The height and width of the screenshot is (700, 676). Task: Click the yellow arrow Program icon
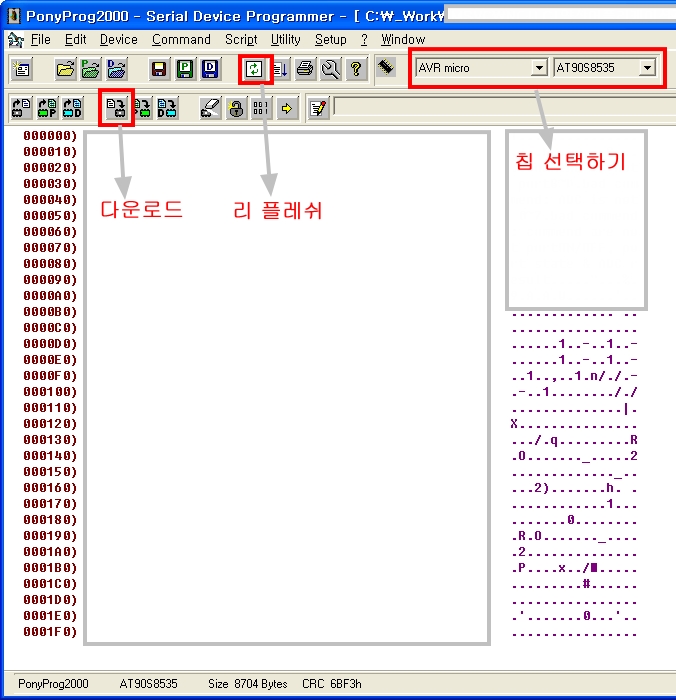pyautogui.click(x=287, y=108)
